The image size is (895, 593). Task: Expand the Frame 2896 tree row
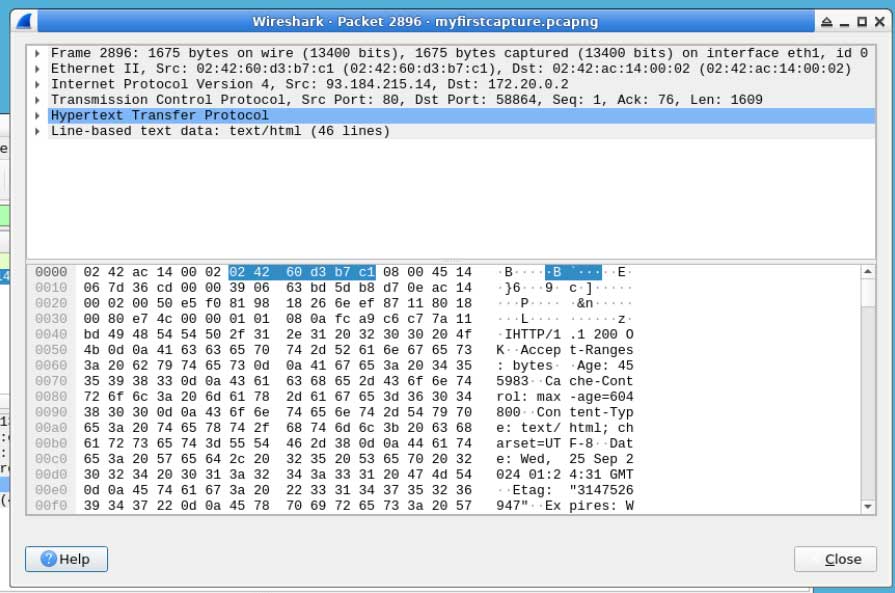37,54
